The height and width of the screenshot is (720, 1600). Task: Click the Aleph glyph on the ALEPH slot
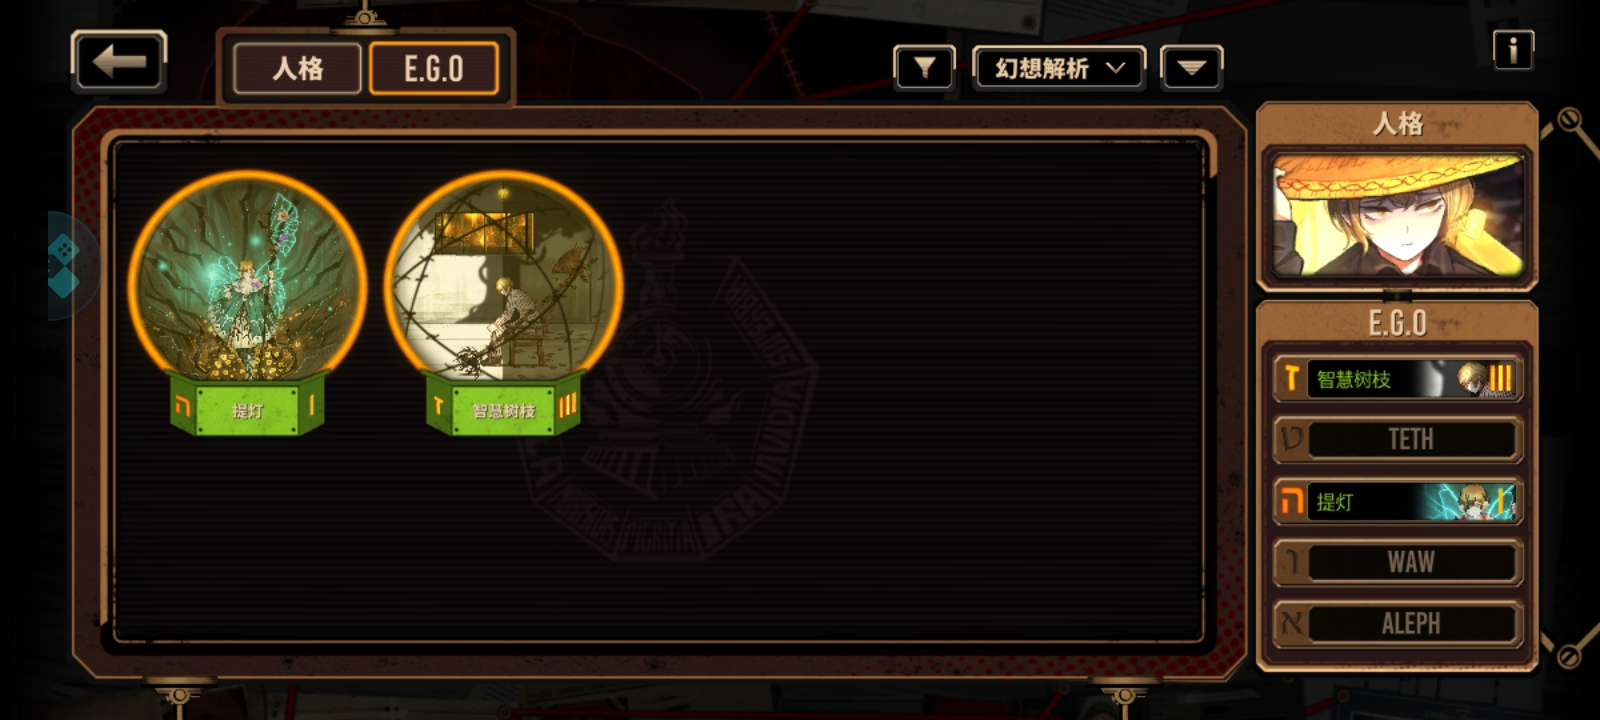[x=1292, y=623]
